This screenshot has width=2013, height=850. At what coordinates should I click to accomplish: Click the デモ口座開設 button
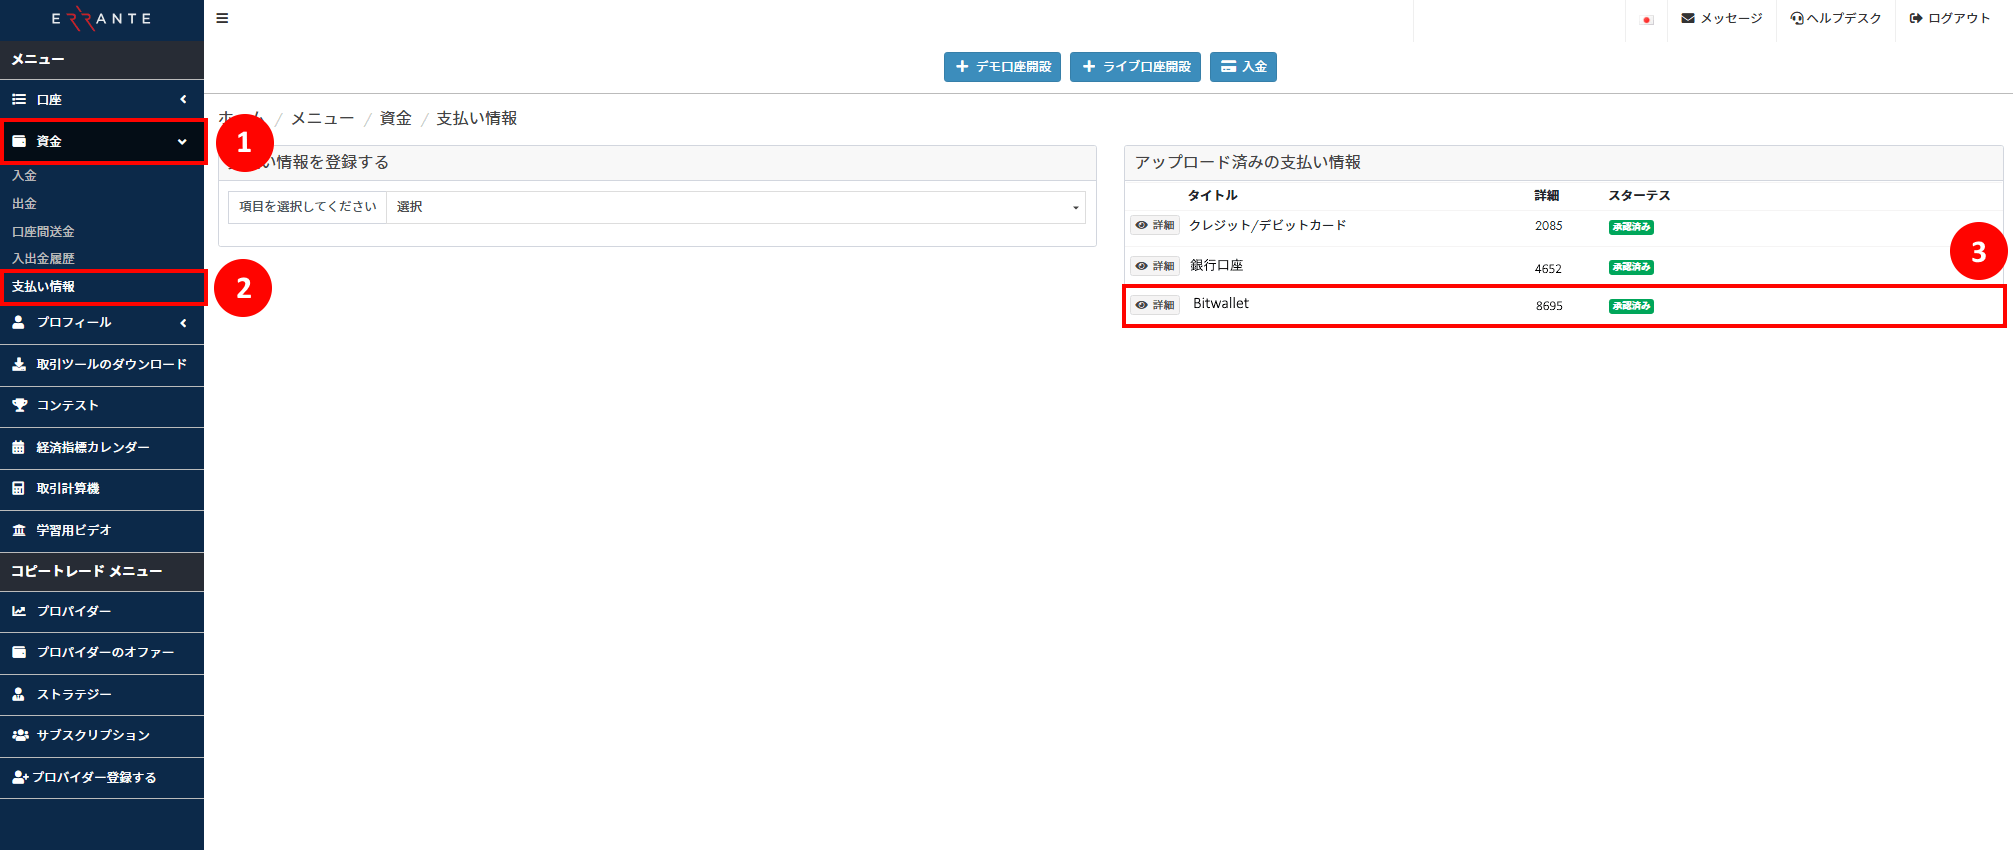click(1002, 67)
